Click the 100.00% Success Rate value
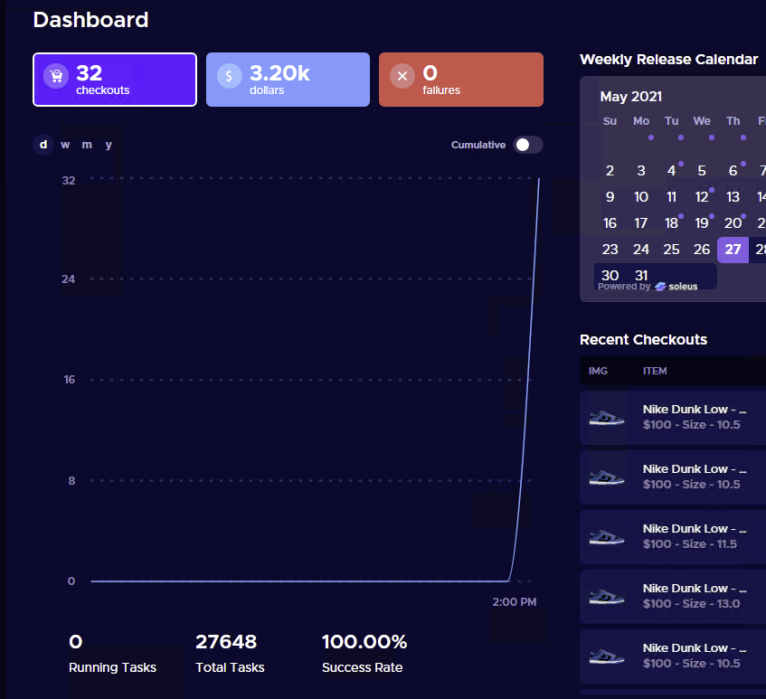Image resolution: width=766 pixels, height=699 pixels. [x=364, y=642]
